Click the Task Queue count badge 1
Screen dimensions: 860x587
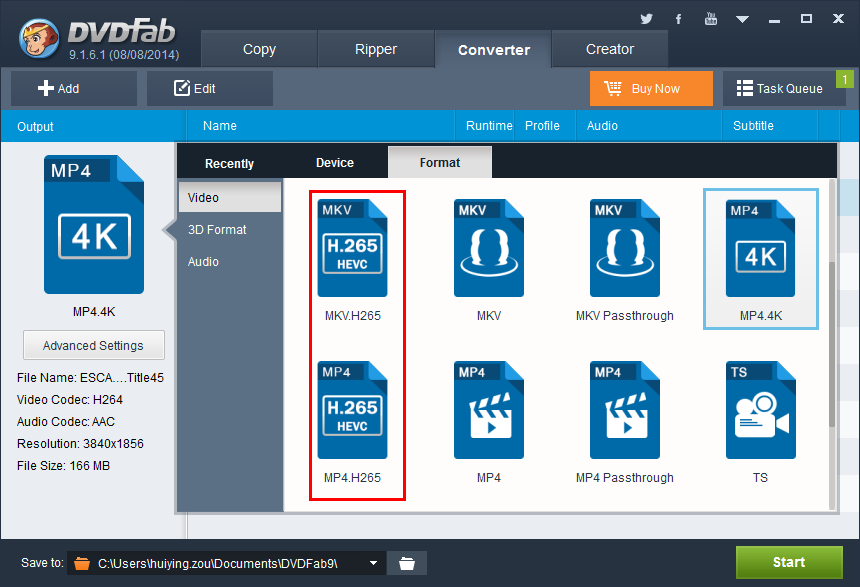pyautogui.click(x=845, y=80)
